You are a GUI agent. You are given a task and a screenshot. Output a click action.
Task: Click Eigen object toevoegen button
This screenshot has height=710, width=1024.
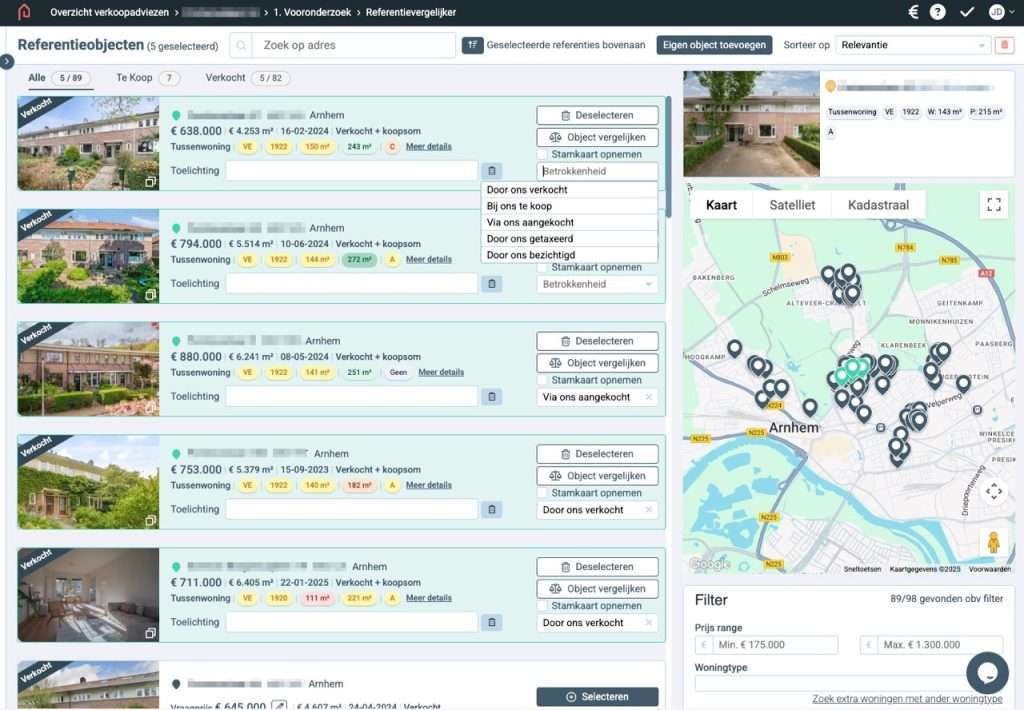714,45
